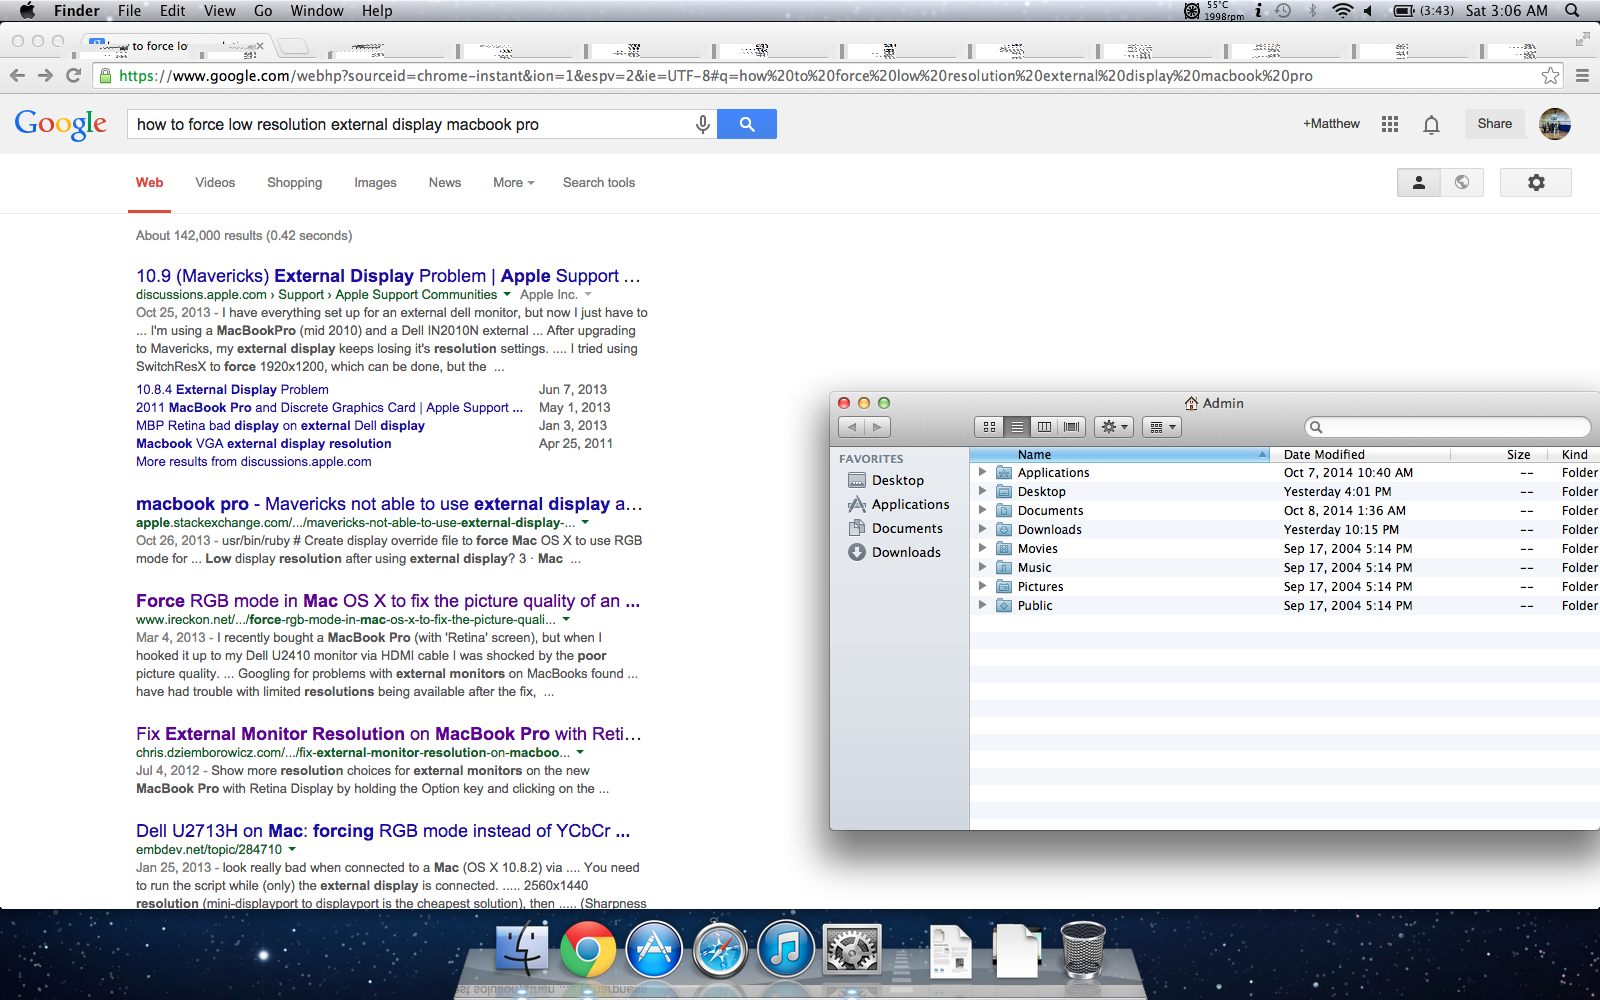Open Spotlight search in the menu bar

point(1572,11)
